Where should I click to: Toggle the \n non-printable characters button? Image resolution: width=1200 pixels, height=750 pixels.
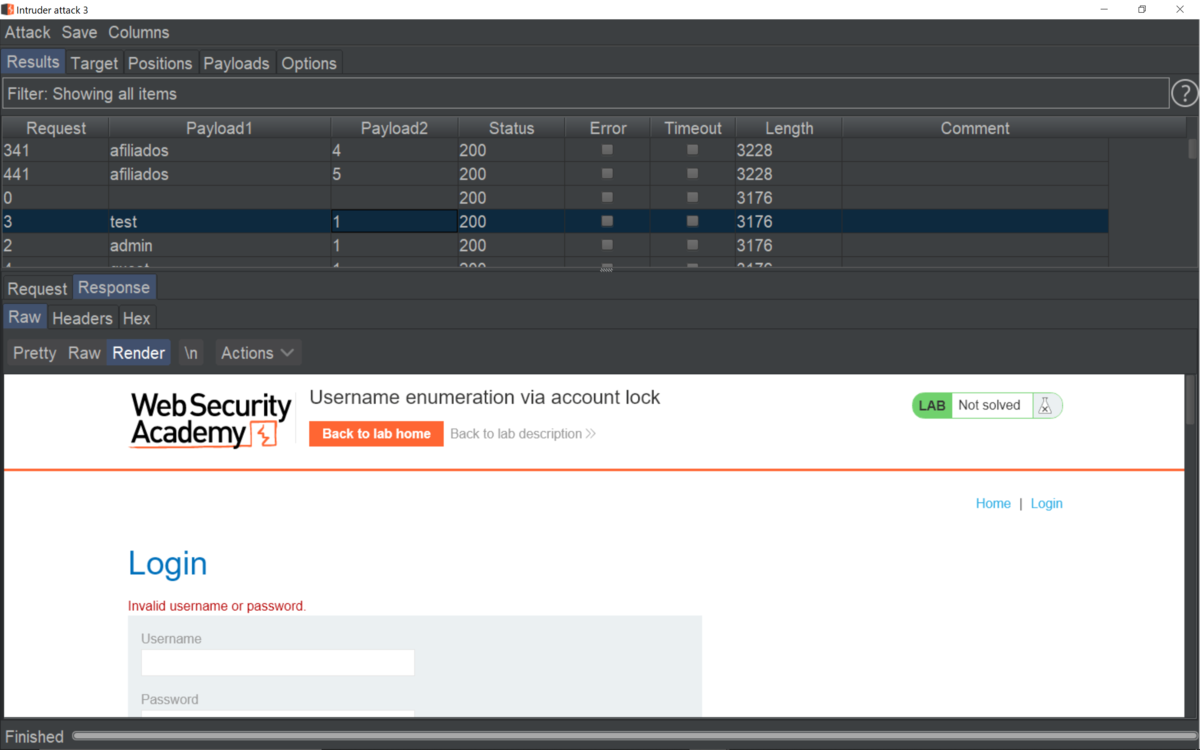191,353
